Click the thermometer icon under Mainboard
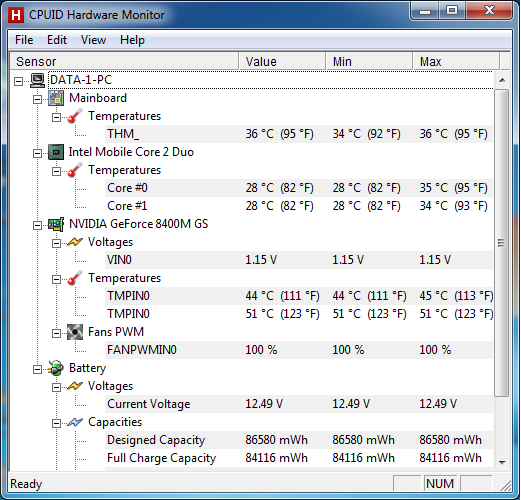Image resolution: width=521 pixels, height=500 pixels. [x=75, y=116]
